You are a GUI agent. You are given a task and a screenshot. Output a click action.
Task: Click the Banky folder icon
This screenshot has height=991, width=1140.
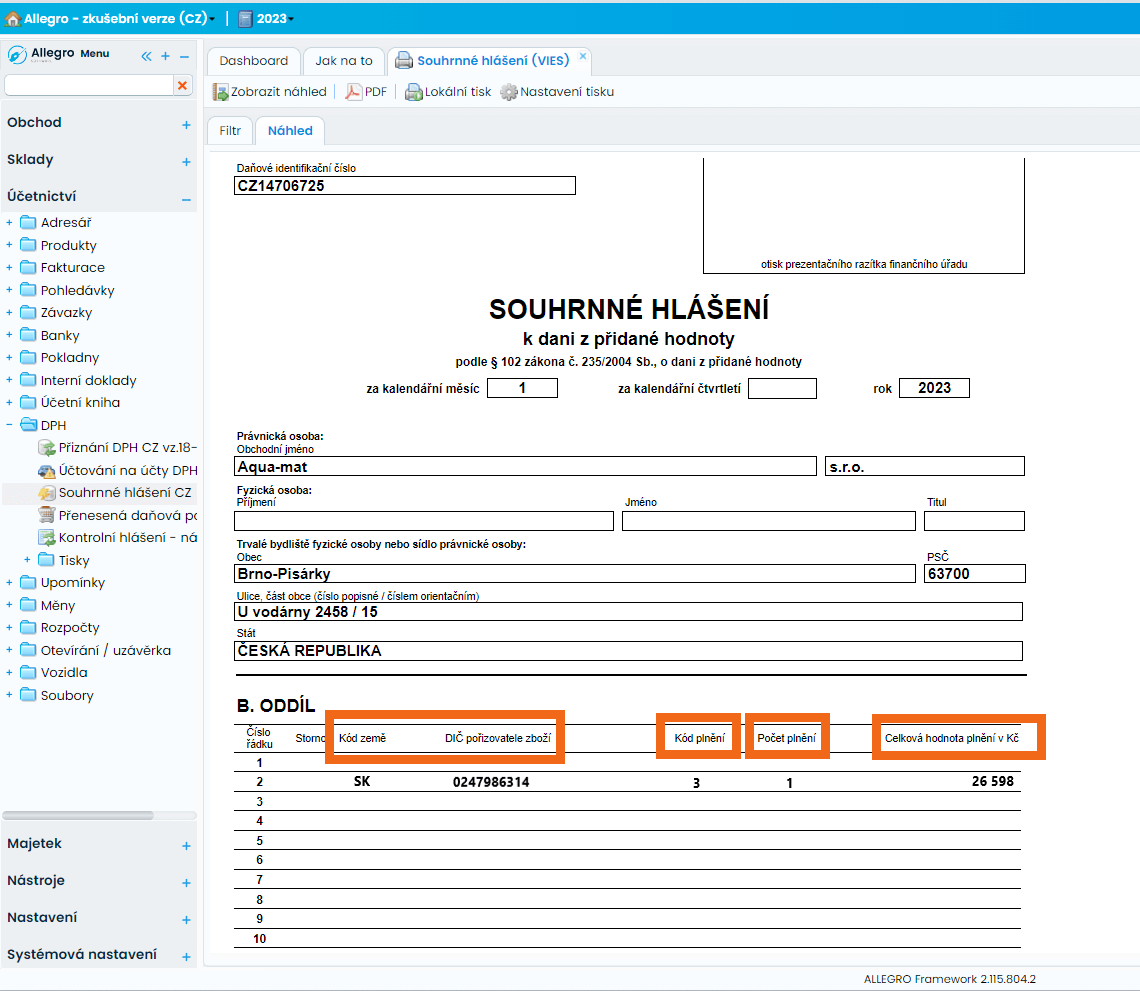(28, 335)
